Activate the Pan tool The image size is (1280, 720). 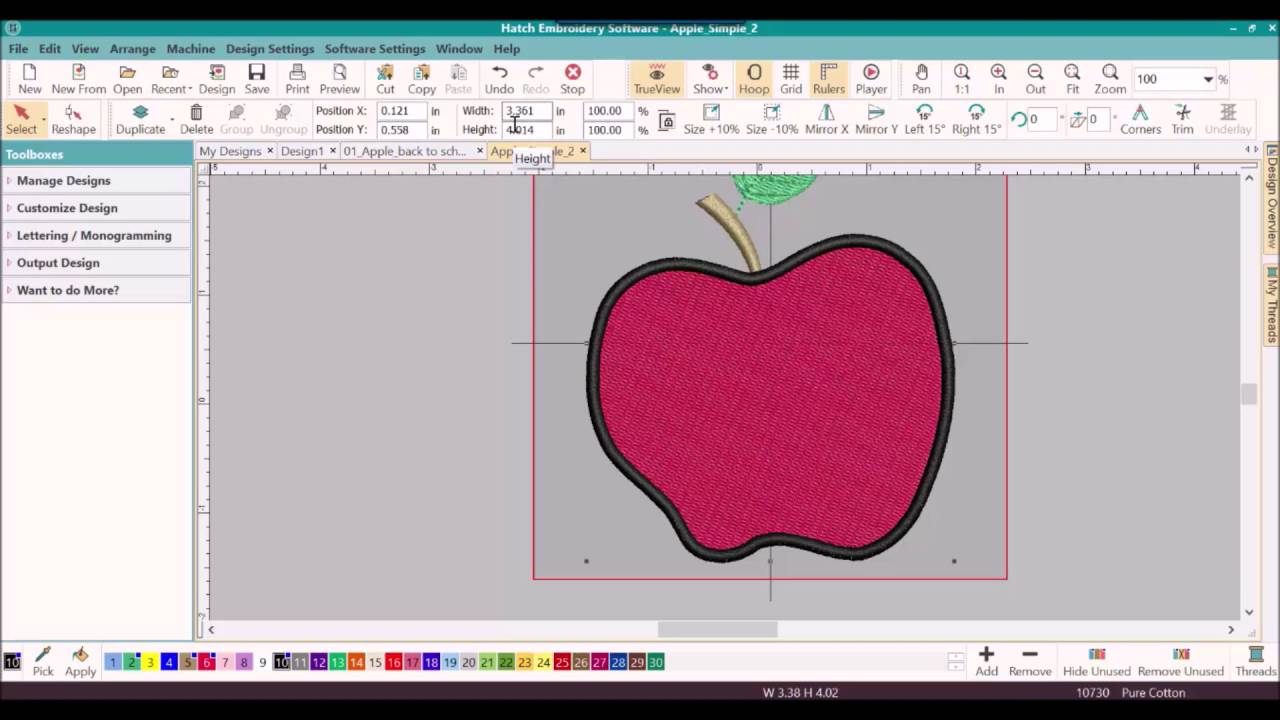[x=921, y=79]
